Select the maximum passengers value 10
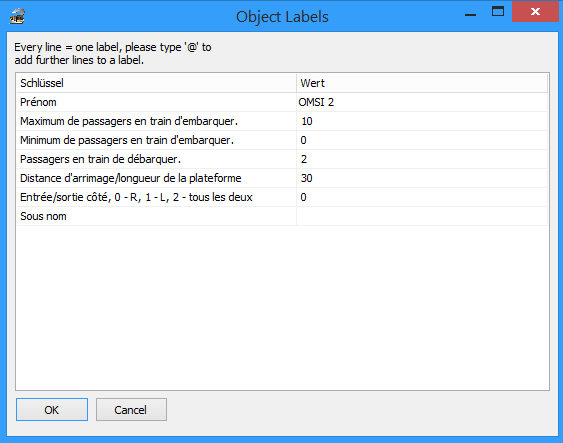This screenshot has height=443, width=563. 422,121
